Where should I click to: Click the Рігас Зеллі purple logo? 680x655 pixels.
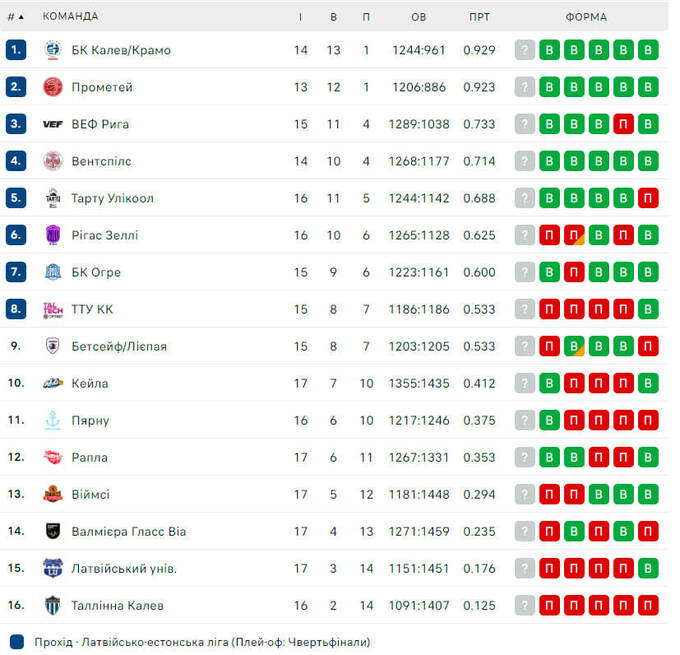tap(53, 235)
